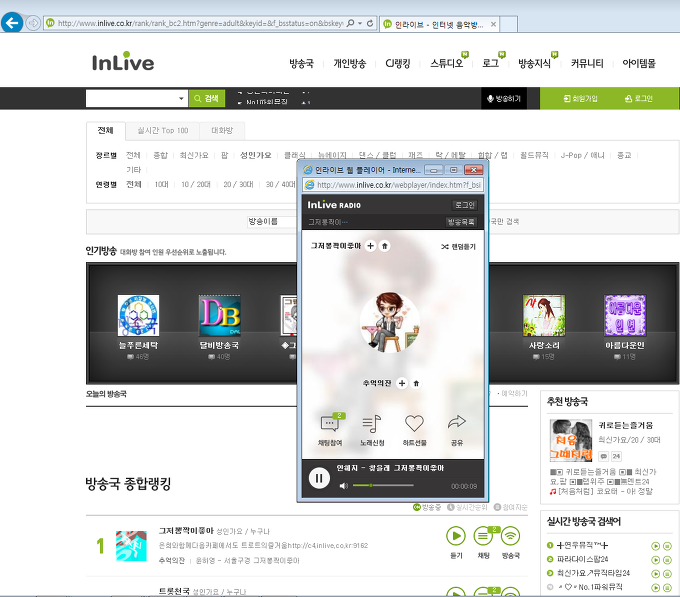Send a heart gift via 하트선물 icon
The width and height of the screenshot is (680, 597).
coord(414,423)
